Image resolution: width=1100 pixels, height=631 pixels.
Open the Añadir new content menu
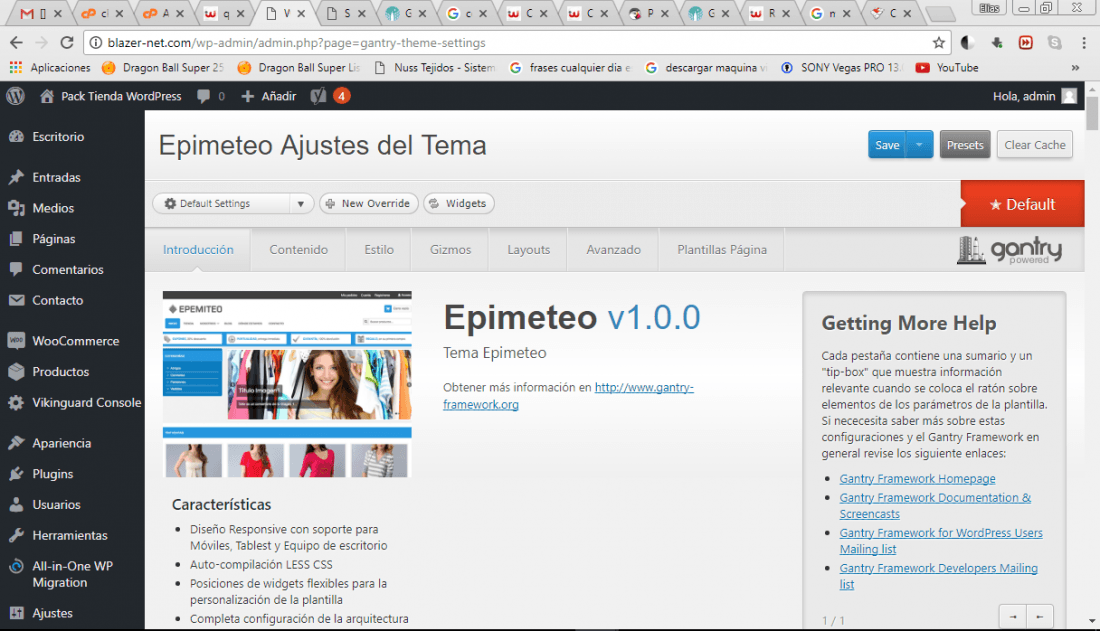(269, 96)
